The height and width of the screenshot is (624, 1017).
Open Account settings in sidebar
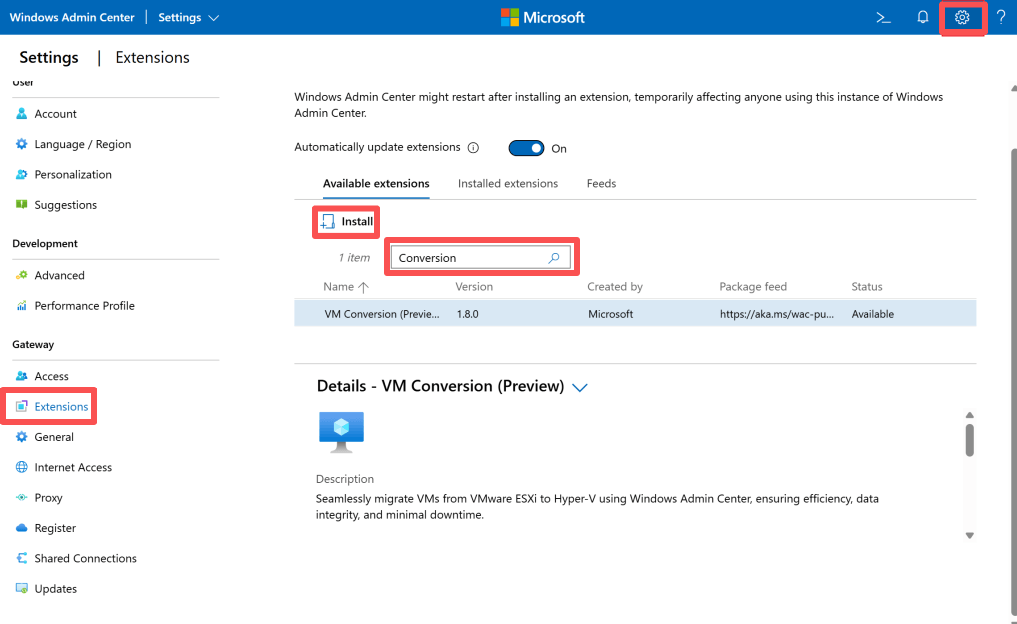[55, 114]
